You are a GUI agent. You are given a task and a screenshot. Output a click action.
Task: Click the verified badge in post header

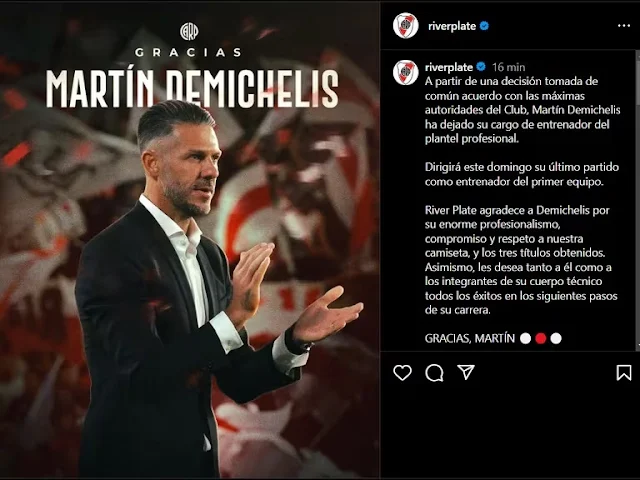pos(484,26)
